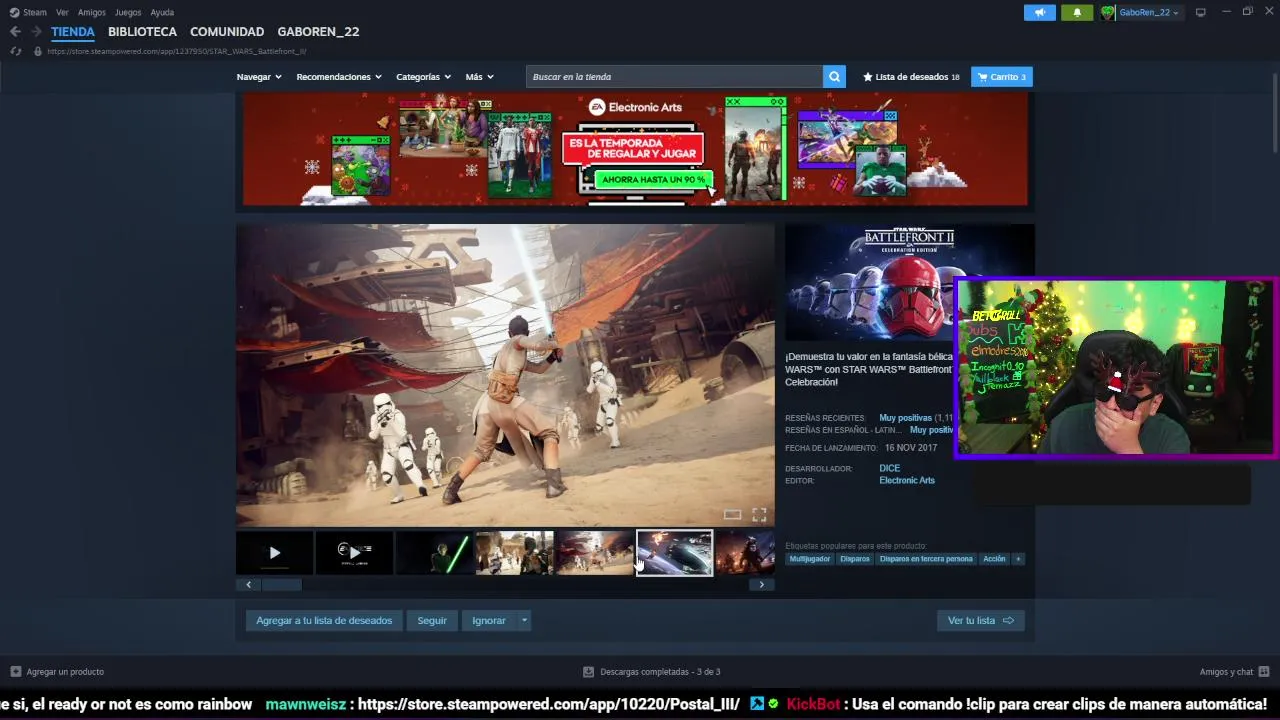The width and height of the screenshot is (1280, 720).
Task: Open Amigos y chat icon
Action: coord(1264,672)
